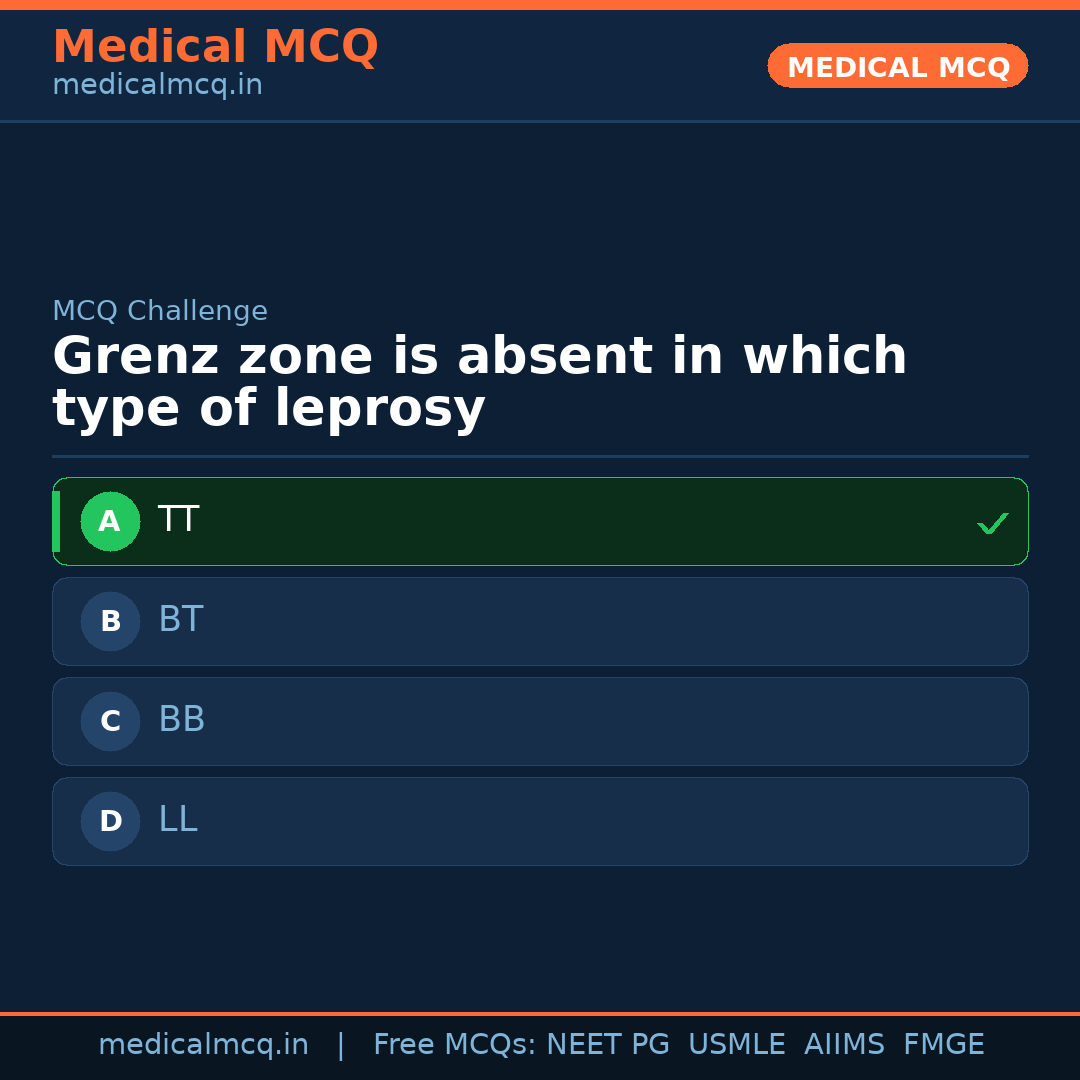This screenshot has width=1080, height=1080.
Task: Pick the BB answer text
Action: [182, 720]
